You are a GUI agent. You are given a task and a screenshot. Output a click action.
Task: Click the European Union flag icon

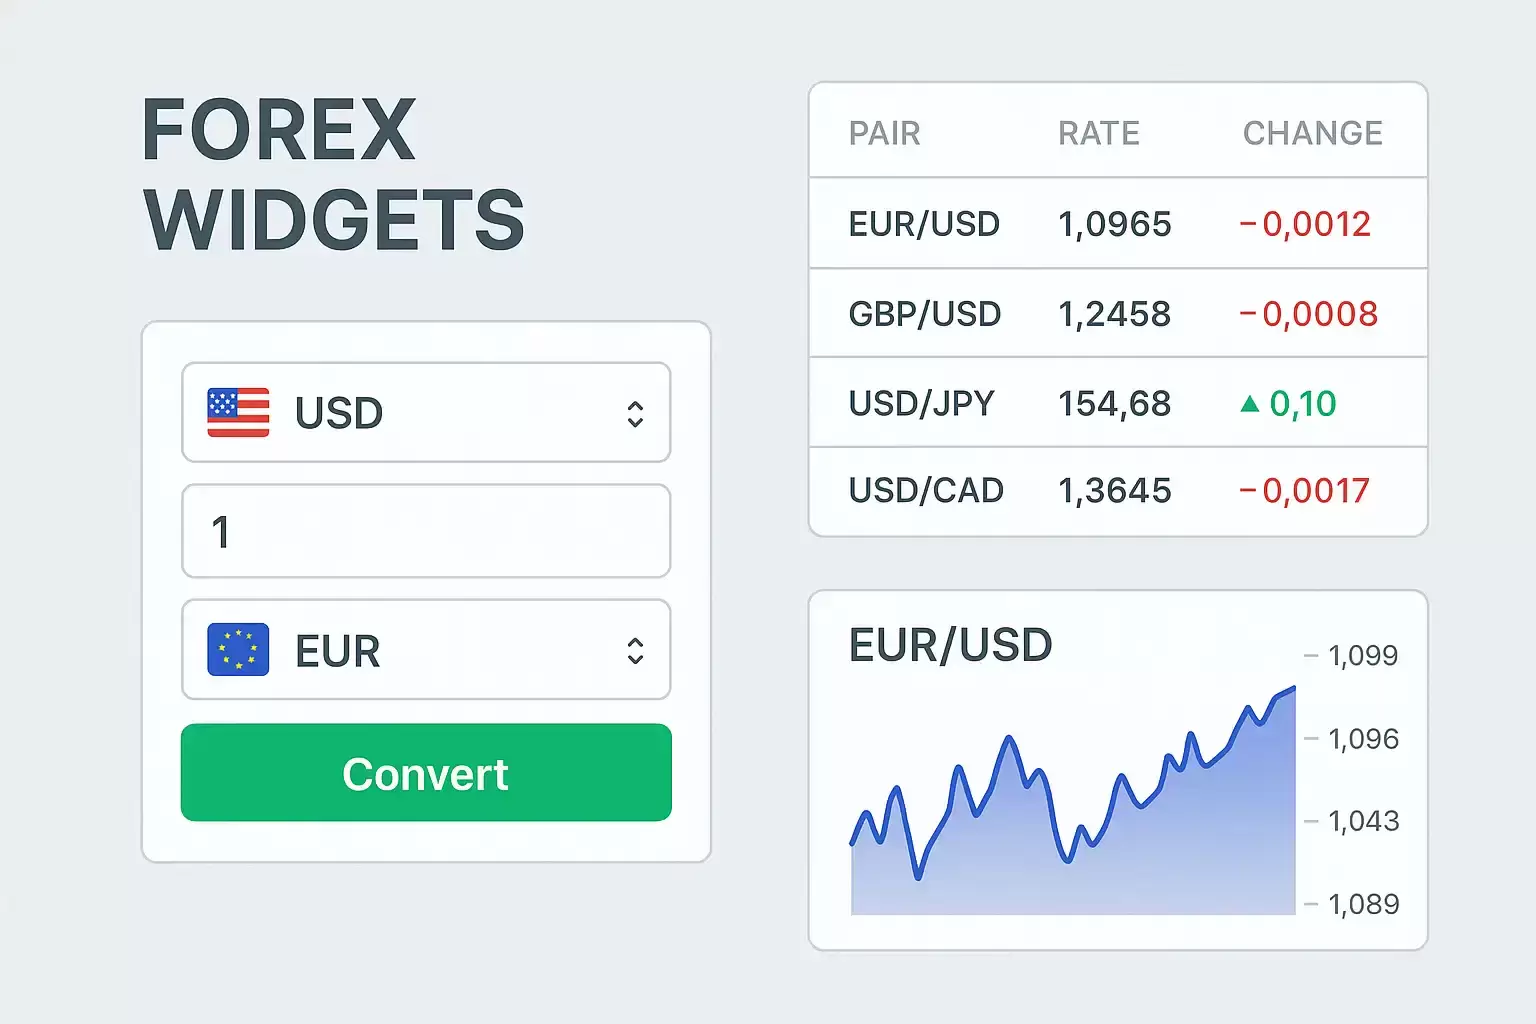238,650
